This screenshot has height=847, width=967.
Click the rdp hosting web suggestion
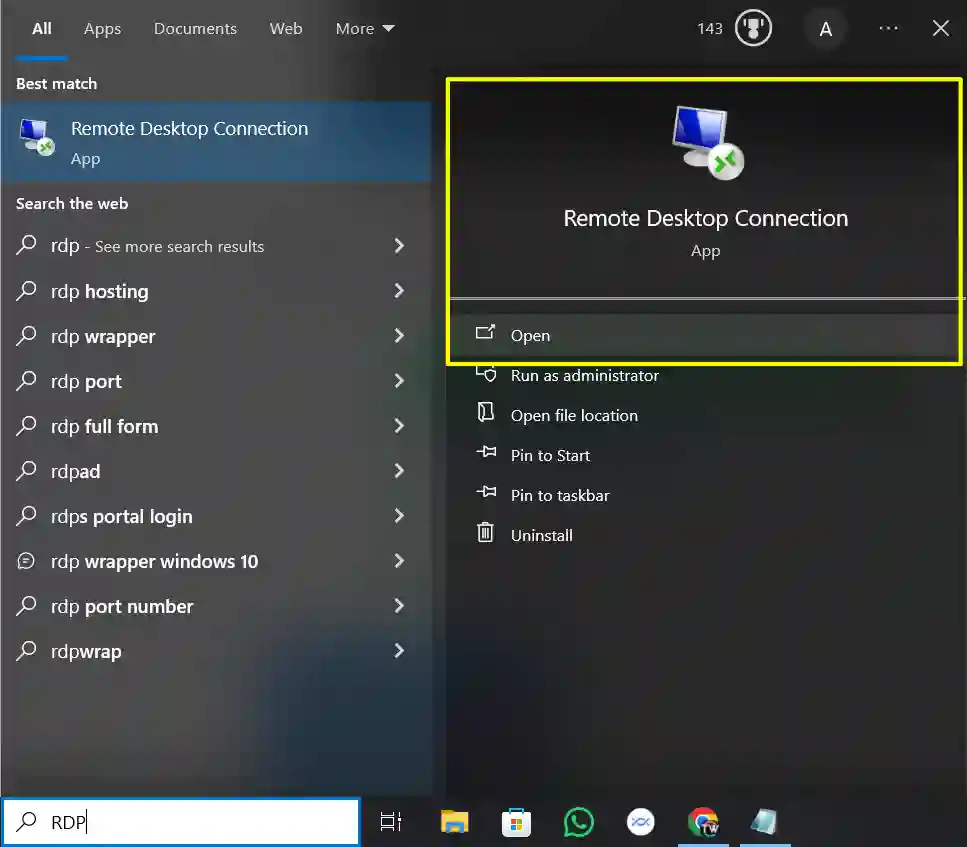[99, 291]
